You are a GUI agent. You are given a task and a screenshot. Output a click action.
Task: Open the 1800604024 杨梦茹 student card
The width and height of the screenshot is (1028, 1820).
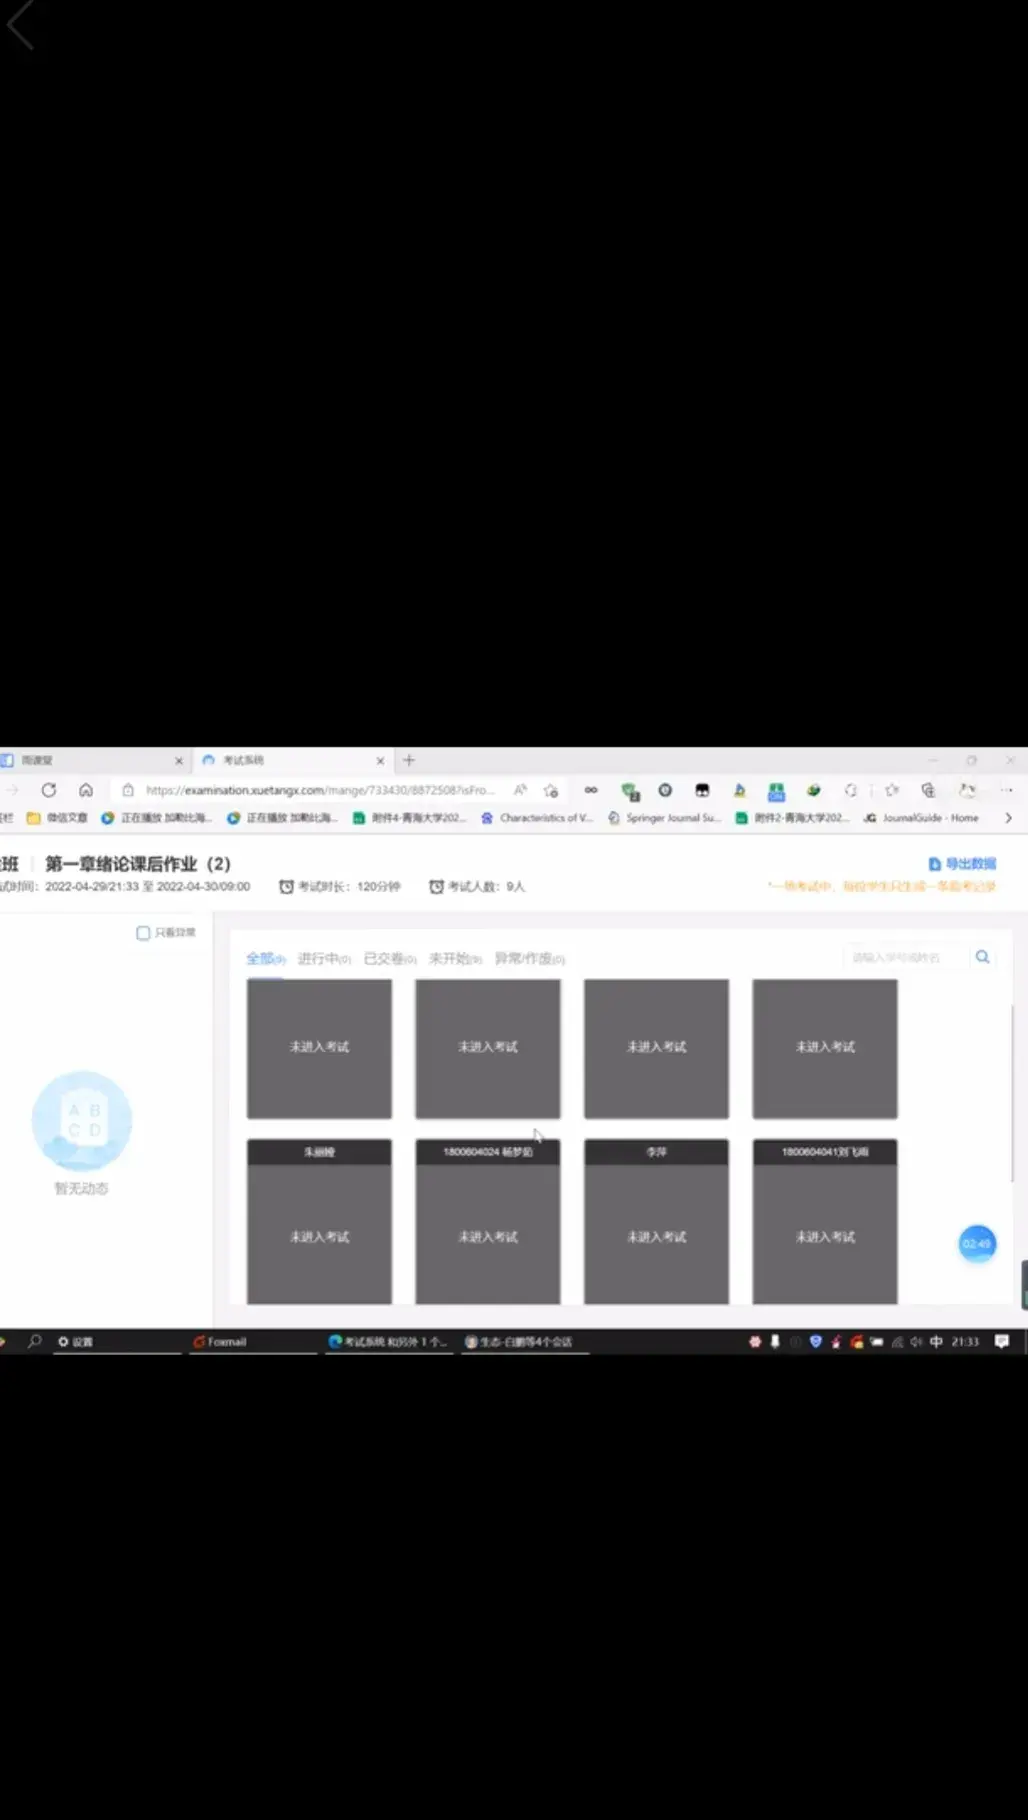488,1221
